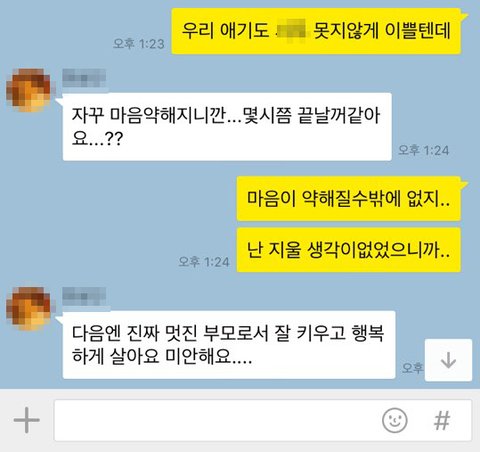This screenshot has height=452, width=480.
Task: Tap blurred sender name above first white bubble
Action: tap(84, 78)
